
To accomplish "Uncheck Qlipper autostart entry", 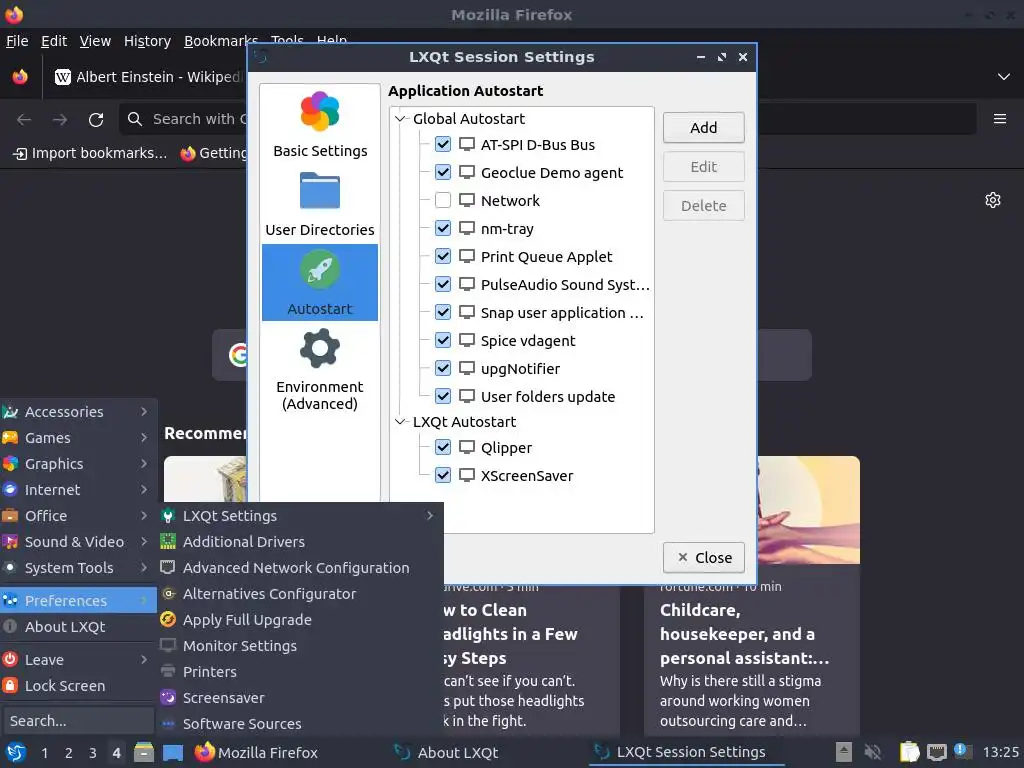I will (x=443, y=448).
